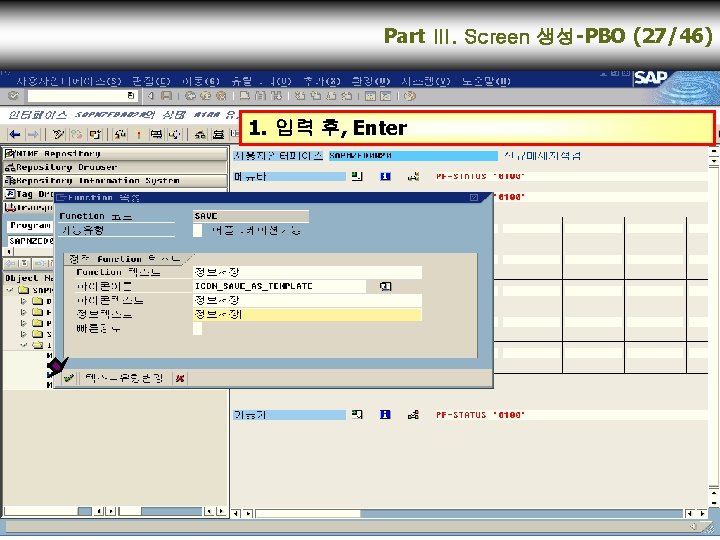Select the static Function texts tab in dialog

[127, 259]
